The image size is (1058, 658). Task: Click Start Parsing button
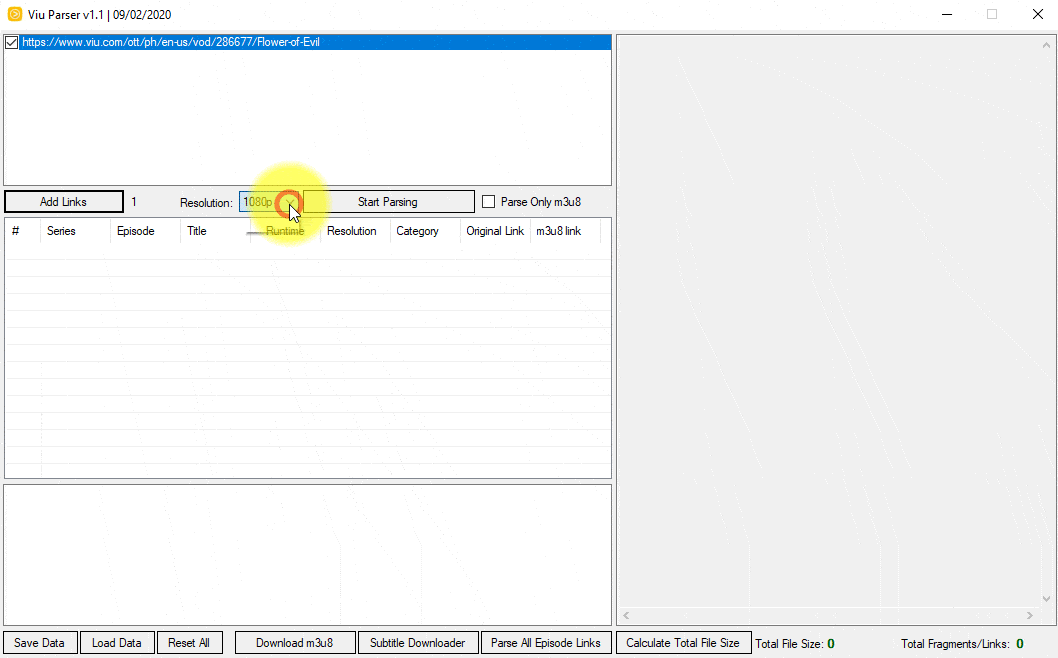point(389,202)
